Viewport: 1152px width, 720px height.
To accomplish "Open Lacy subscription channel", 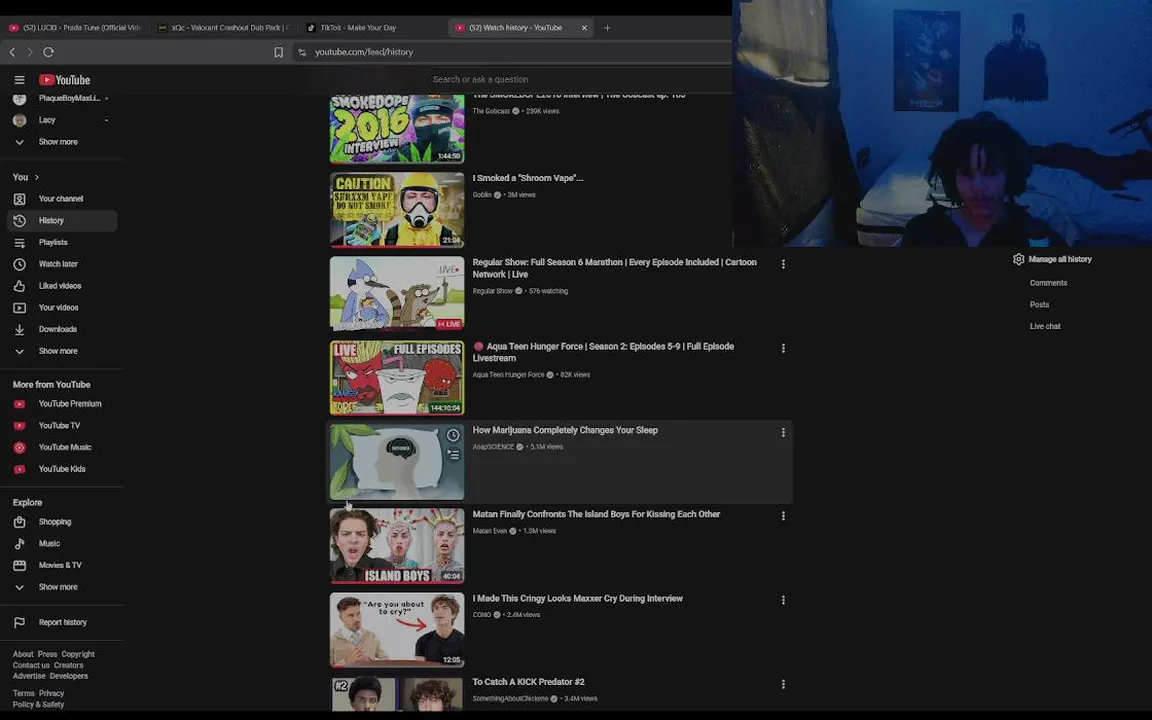I will 62,120.
